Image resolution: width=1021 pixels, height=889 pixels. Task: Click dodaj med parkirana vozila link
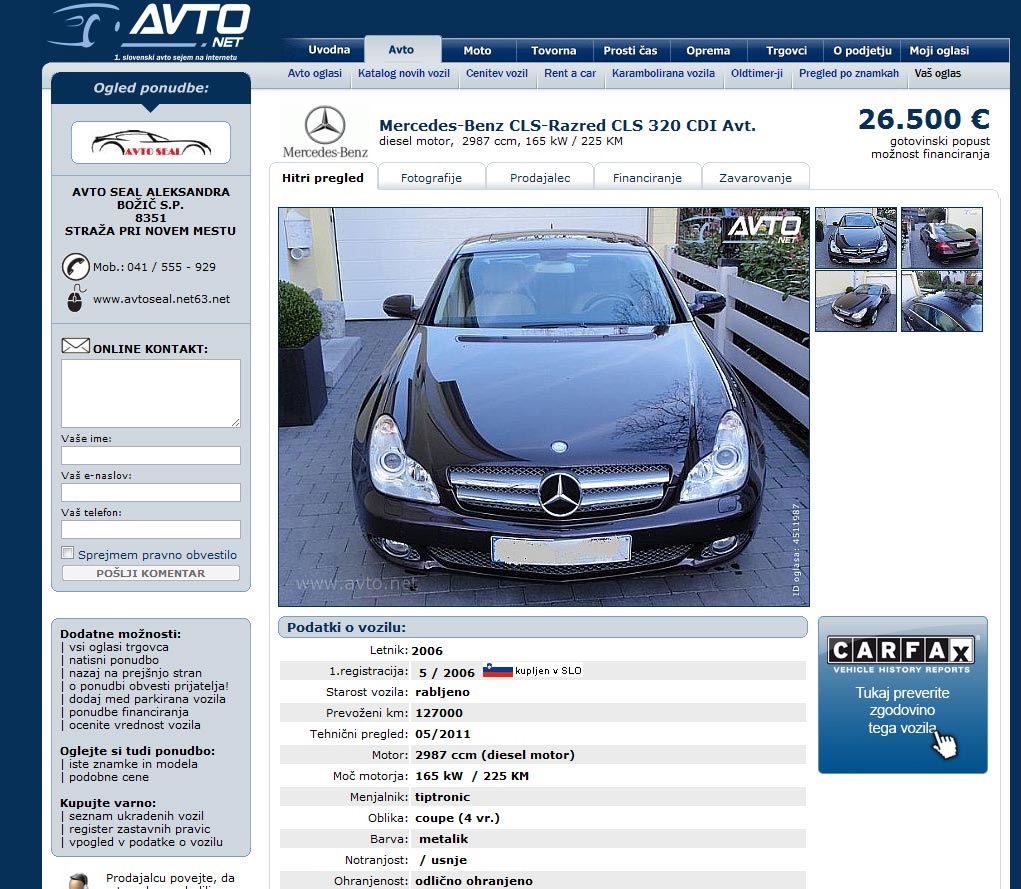pos(147,699)
